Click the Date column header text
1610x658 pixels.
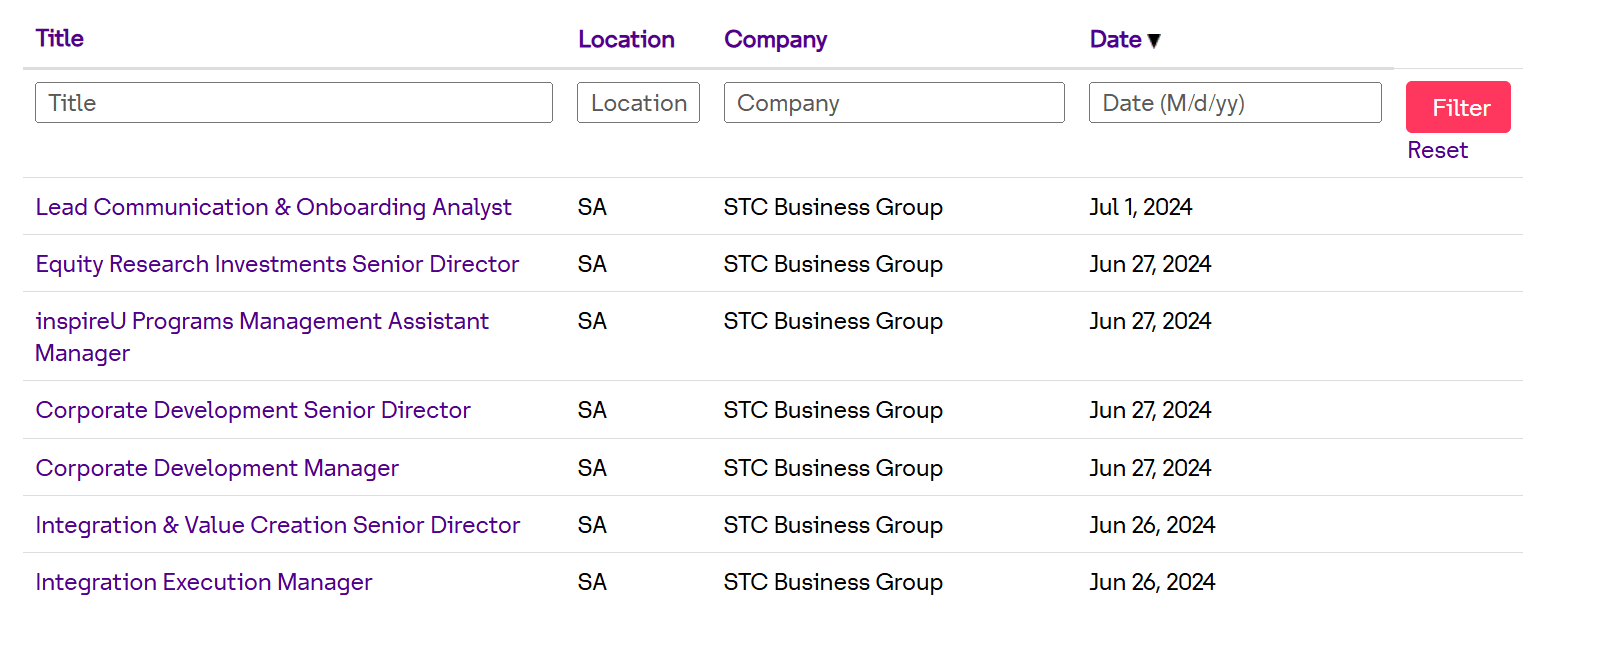pyautogui.click(x=1115, y=40)
